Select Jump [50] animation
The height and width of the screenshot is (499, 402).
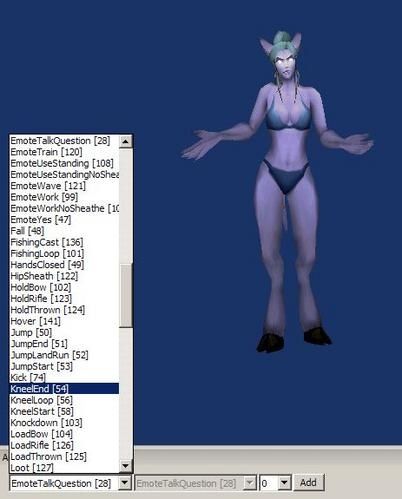(64, 333)
